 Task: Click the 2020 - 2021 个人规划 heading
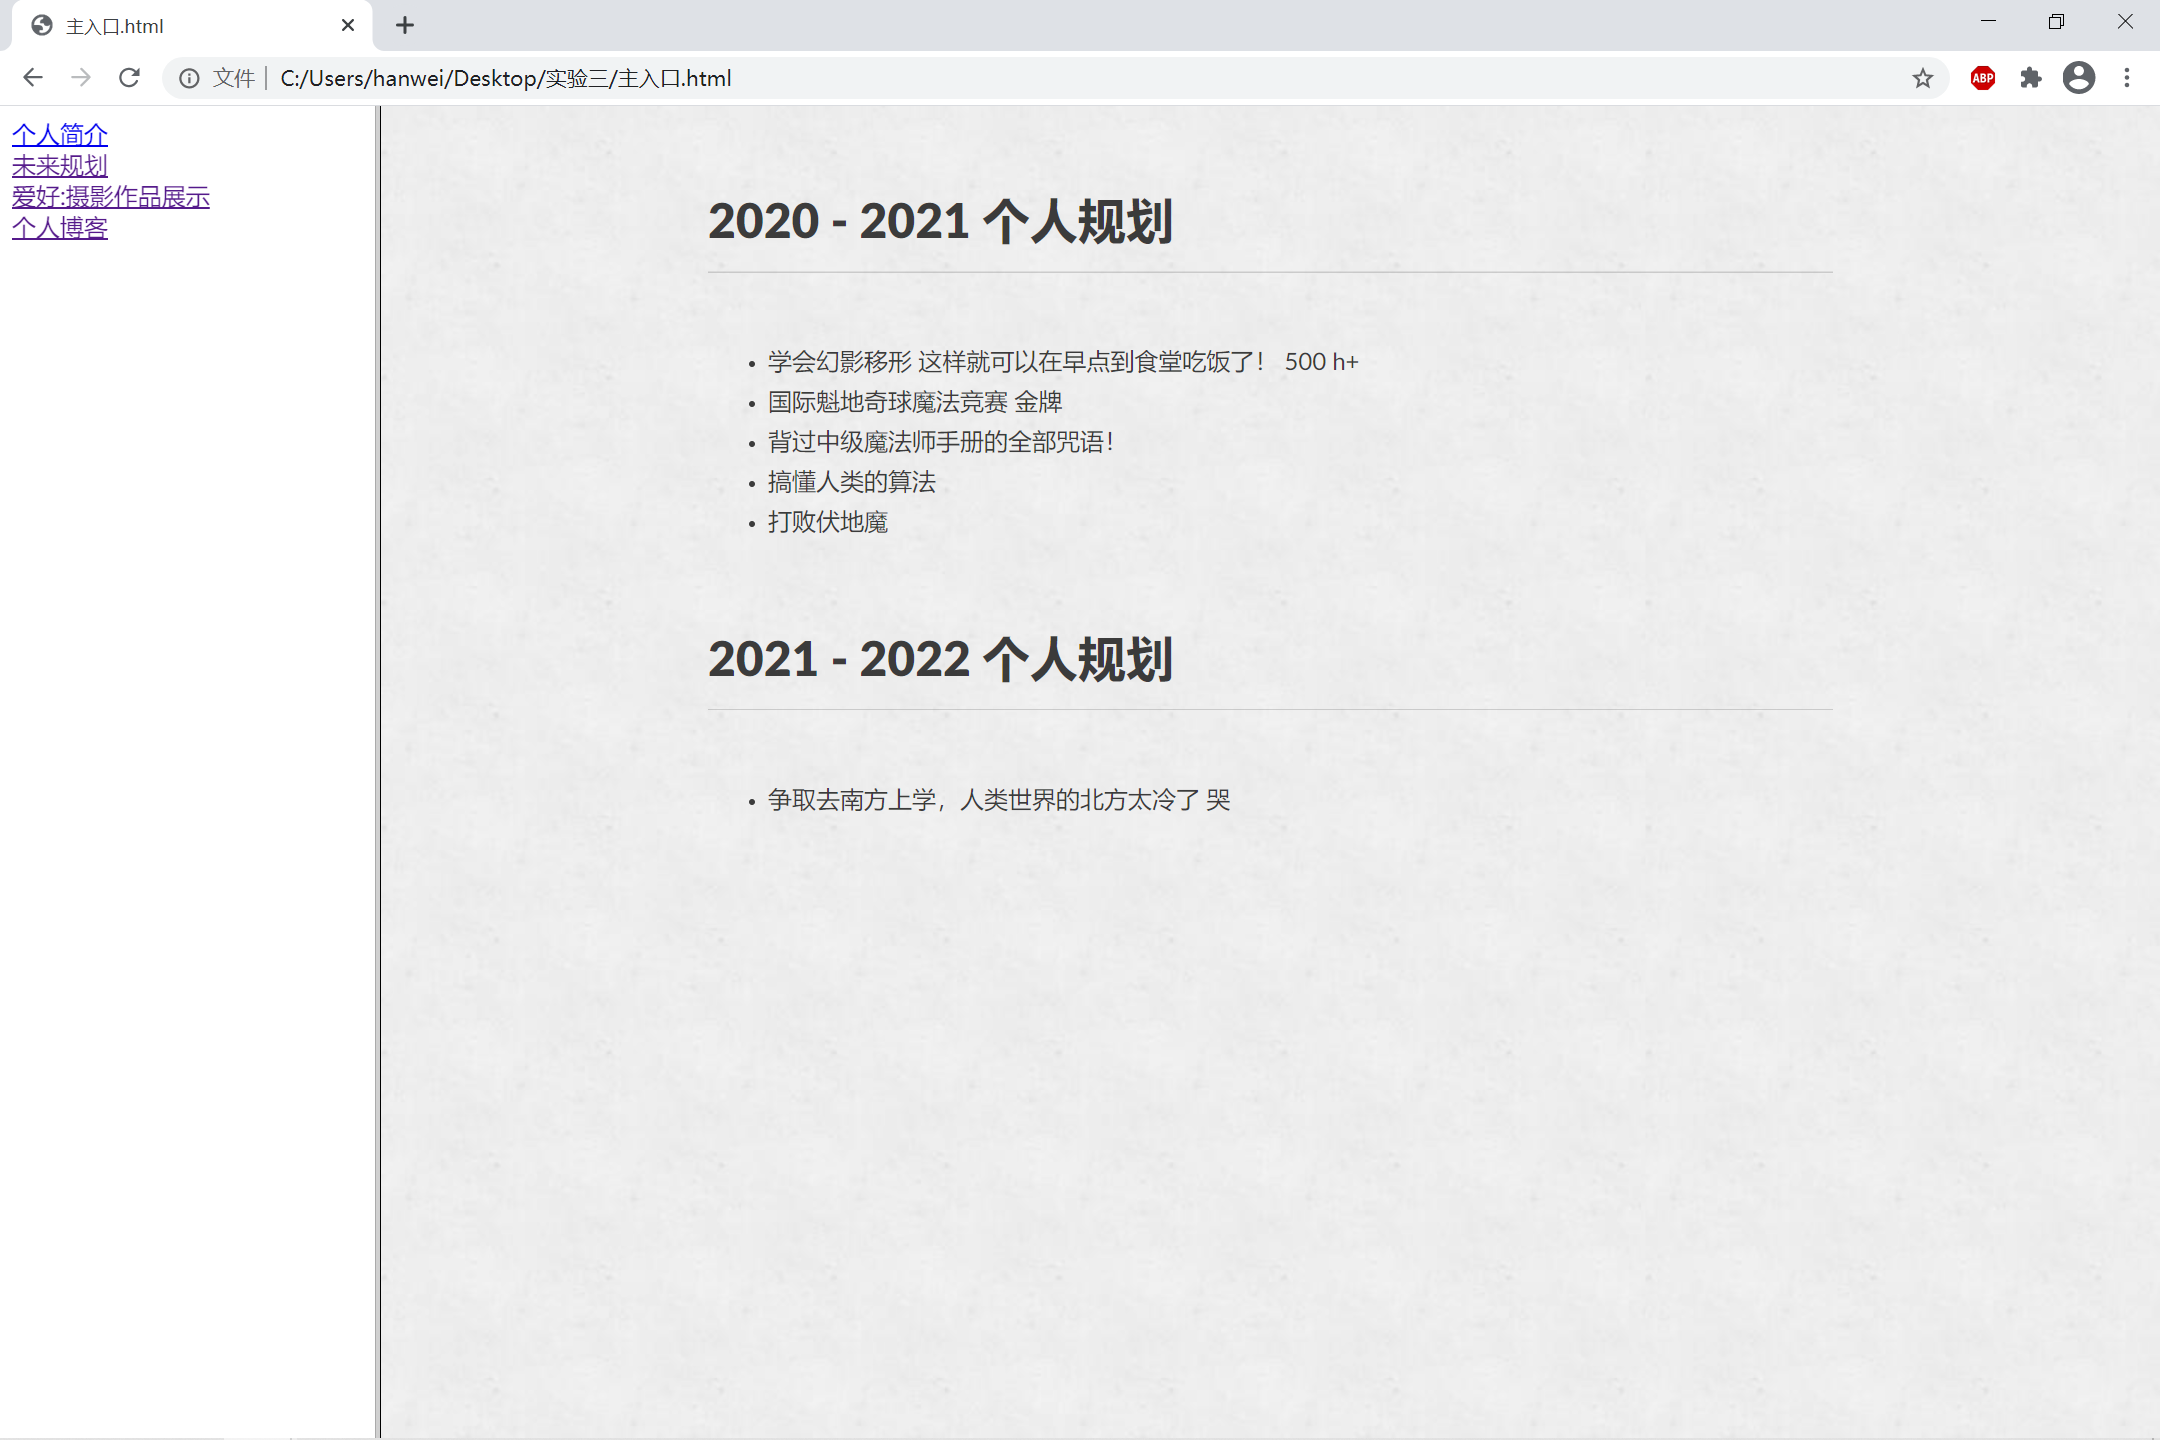click(940, 221)
